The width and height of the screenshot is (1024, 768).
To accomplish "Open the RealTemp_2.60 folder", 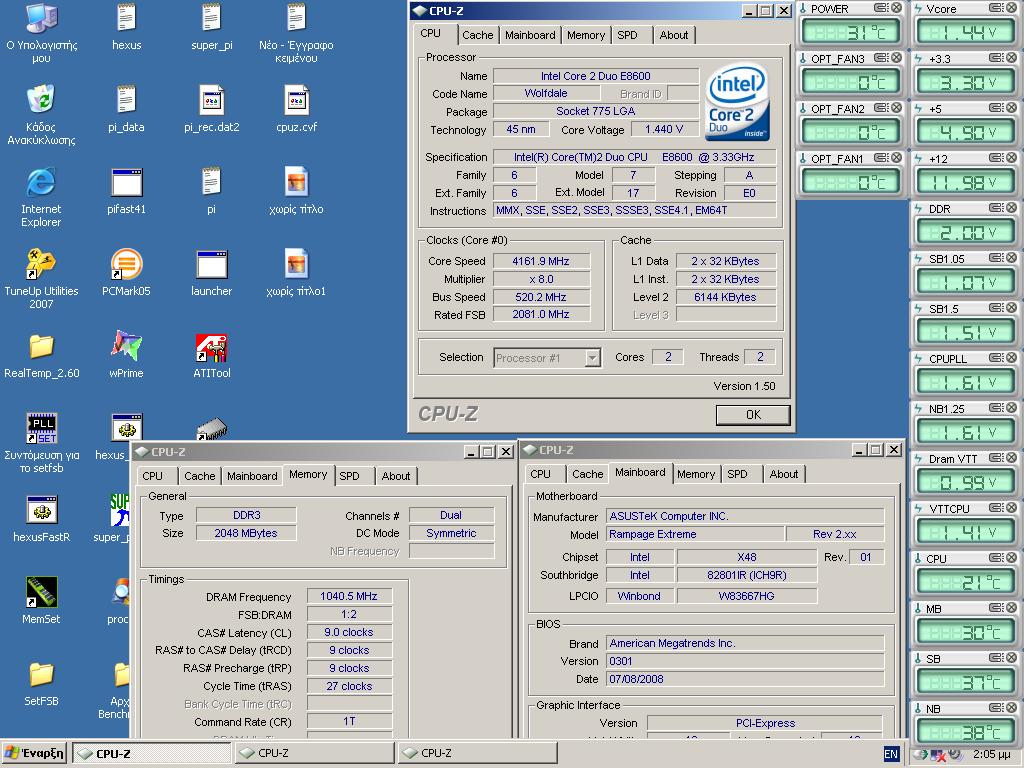I will [40, 346].
